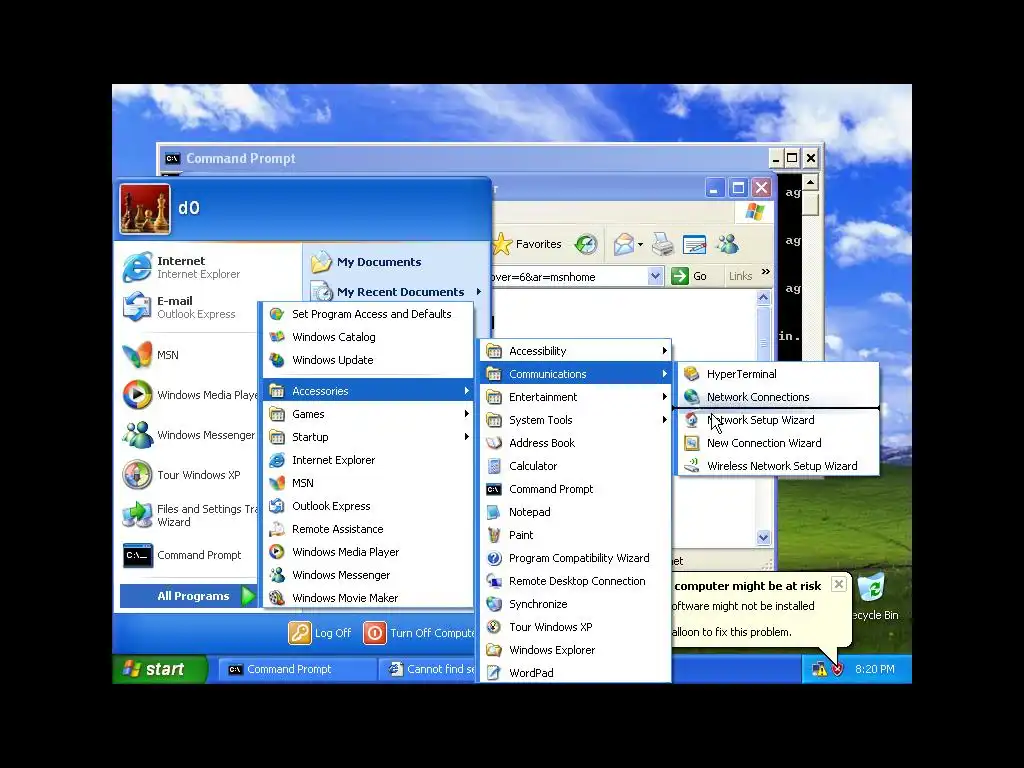
Task: Launch Outlook Express from All Programs list
Action: [368, 506]
